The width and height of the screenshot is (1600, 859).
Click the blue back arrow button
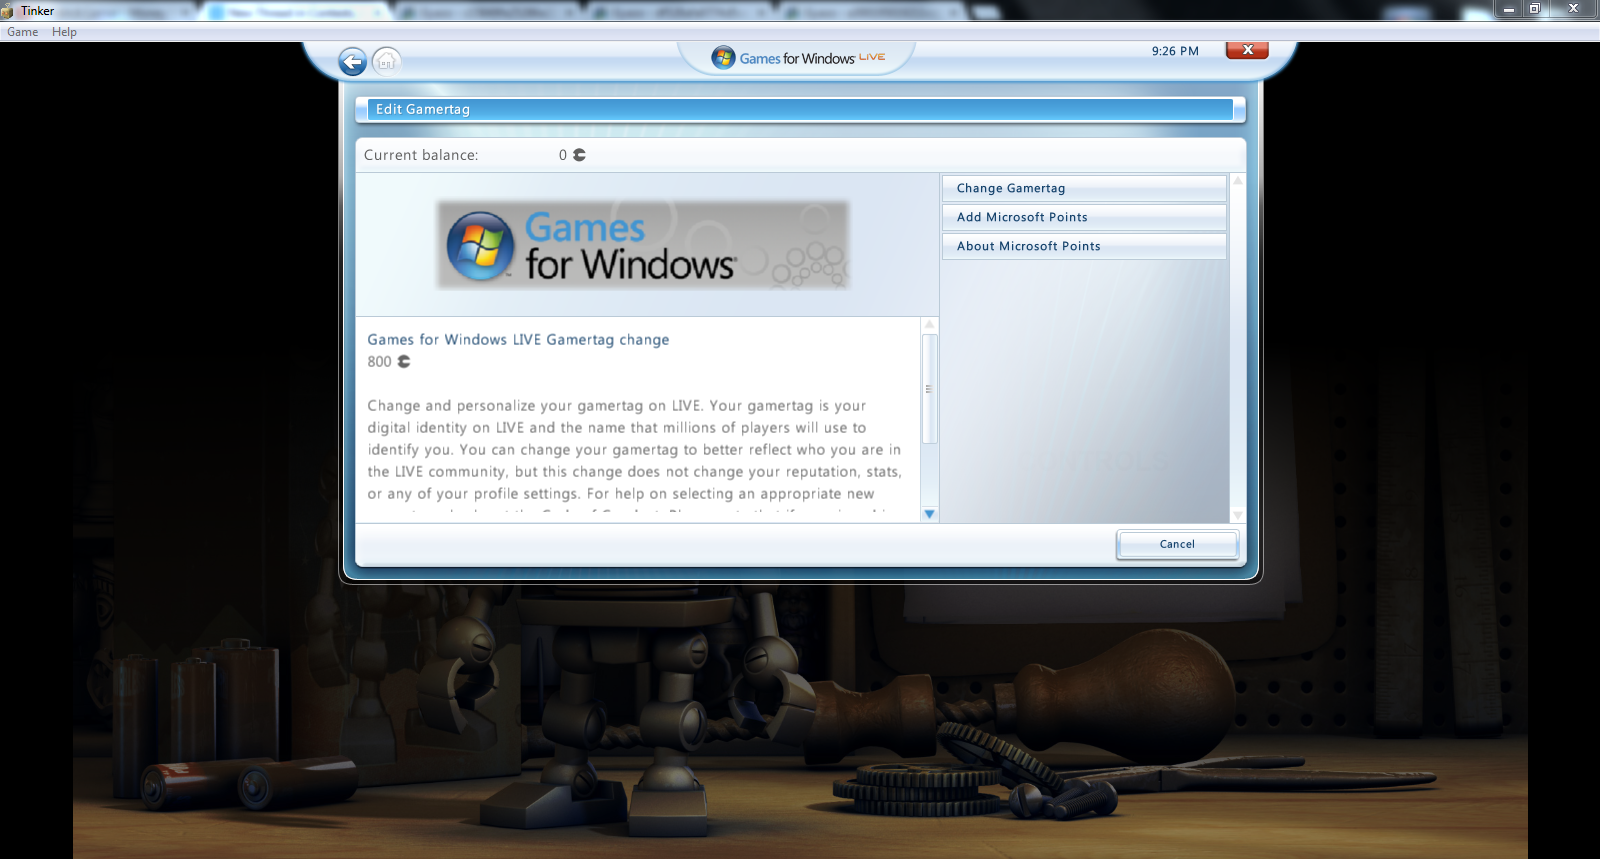point(352,62)
